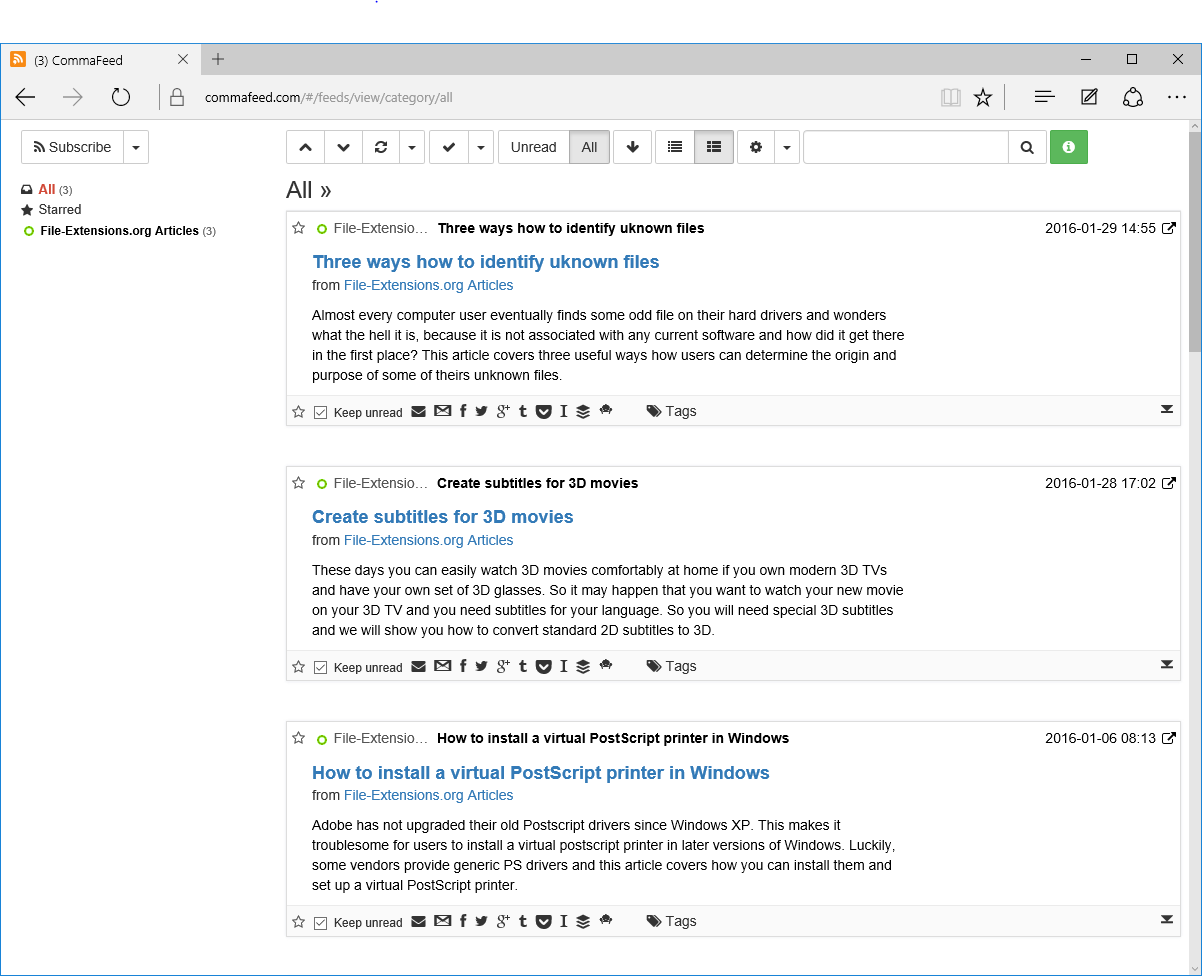1202x976 pixels.
Task: Star 'Three ways' entry beside Keep unread
Action: click(x=298, y=412)
